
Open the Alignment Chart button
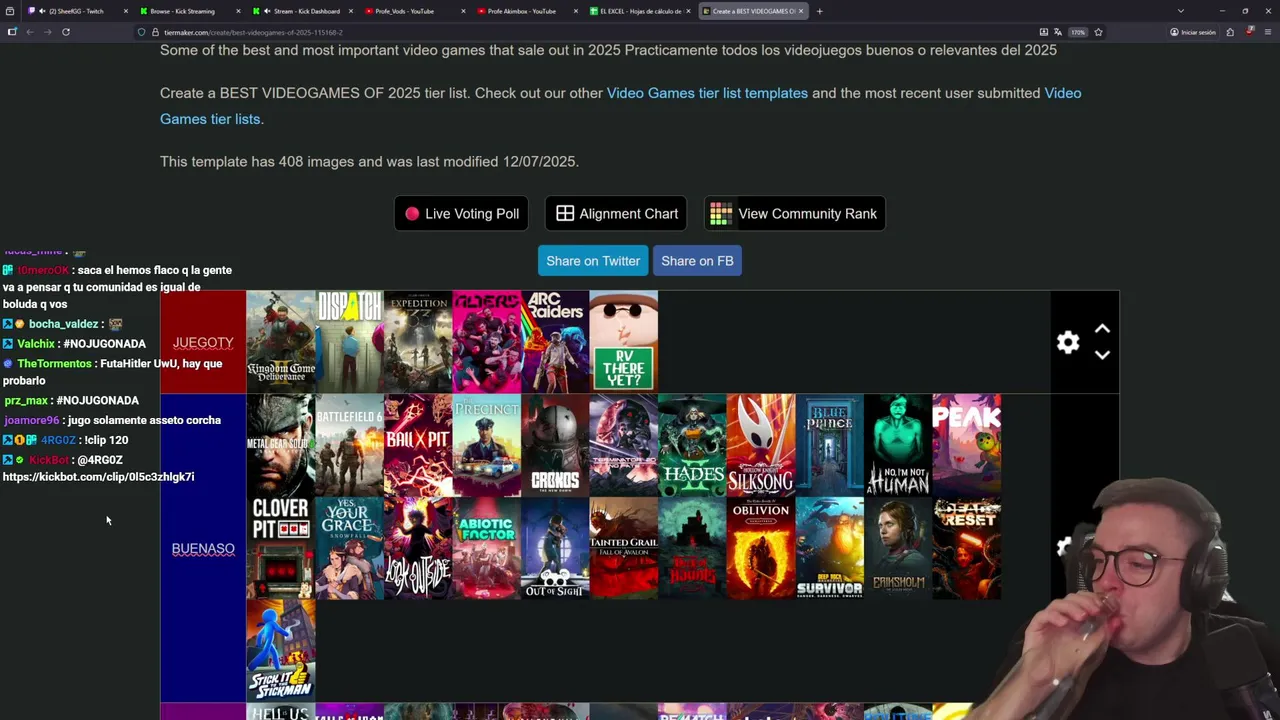pos(616,213)
